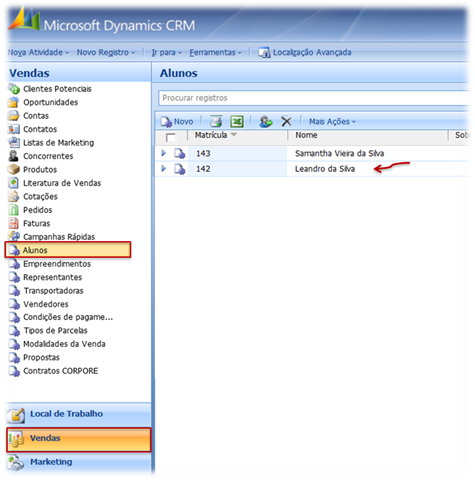Open the Mais Ações dropdown
The width and height of the screenshot is (475, 480).
pos(332,122)
